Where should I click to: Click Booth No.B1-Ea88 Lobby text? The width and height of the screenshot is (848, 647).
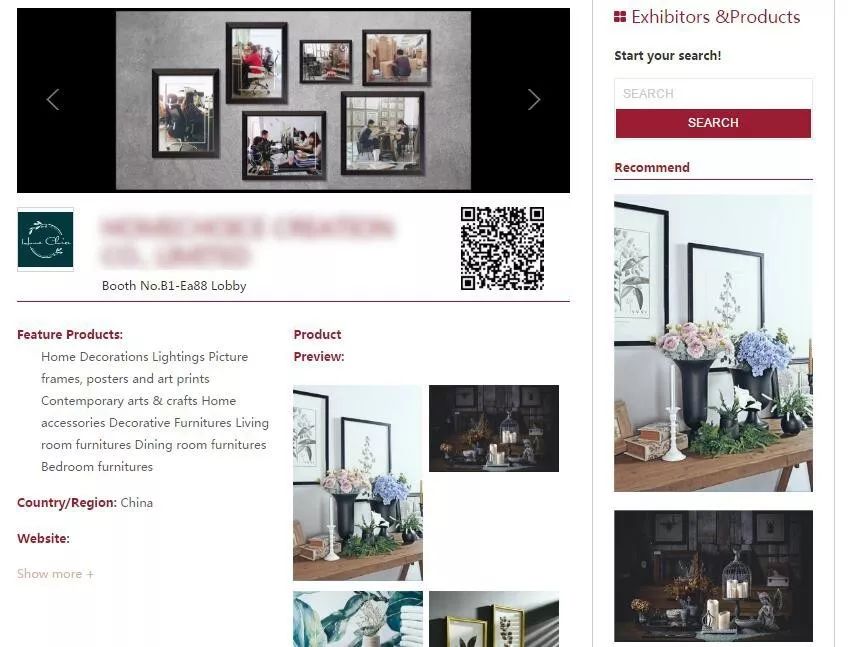pos(174,286)
